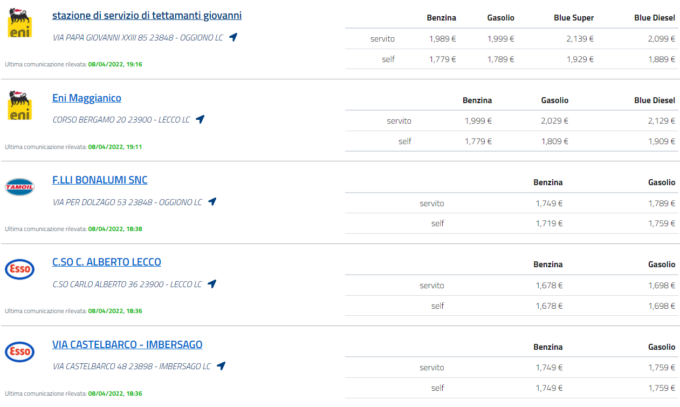Open the Eni Maggianico station link
This screenshot has height=407, width=680.
(x=87, y=98)
